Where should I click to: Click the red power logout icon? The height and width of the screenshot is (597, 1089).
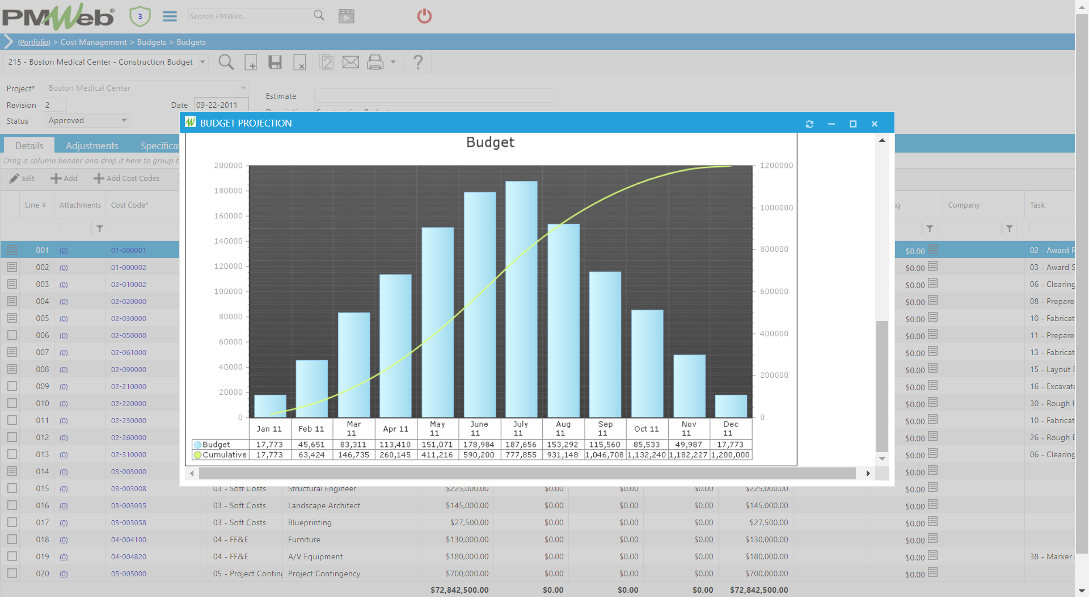424,16
